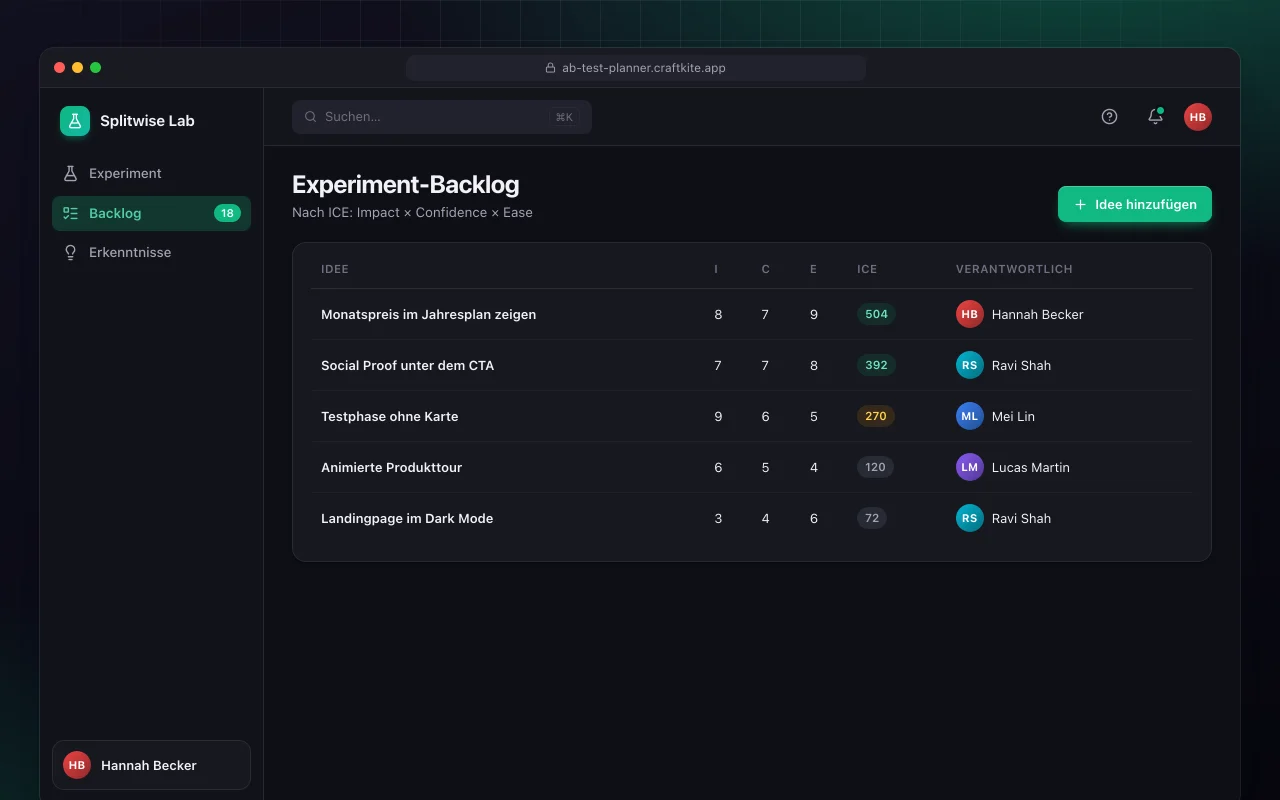Click Ravi Shah's avatar in the Landingpage row
The height and width of the screenshot is (800, 1280).
(970, 518)
